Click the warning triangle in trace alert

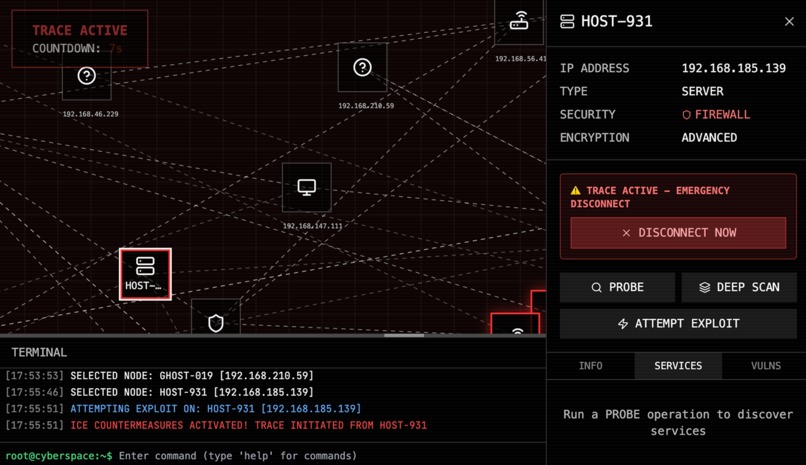click(x=575, y=191)
